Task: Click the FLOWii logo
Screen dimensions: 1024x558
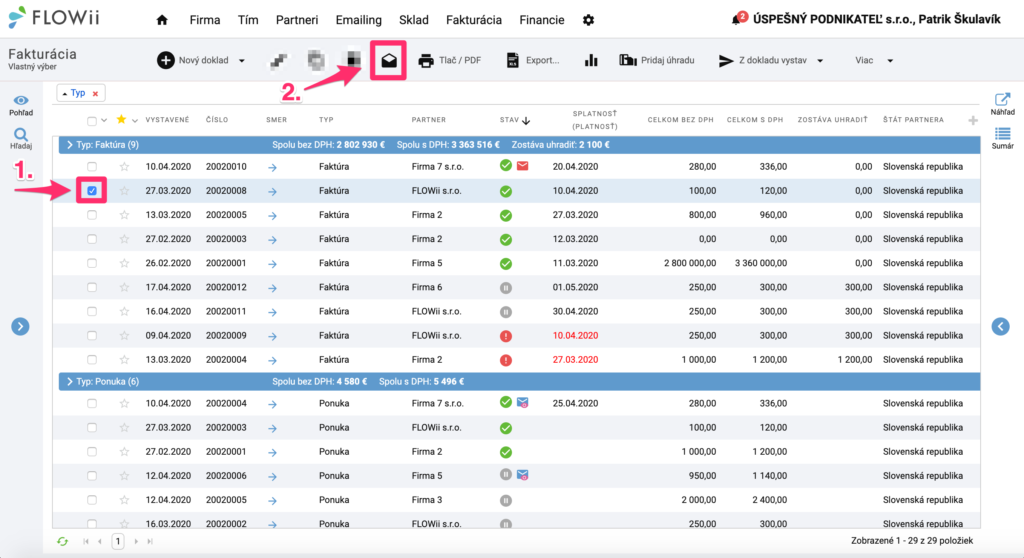Action: click(55, 18)
